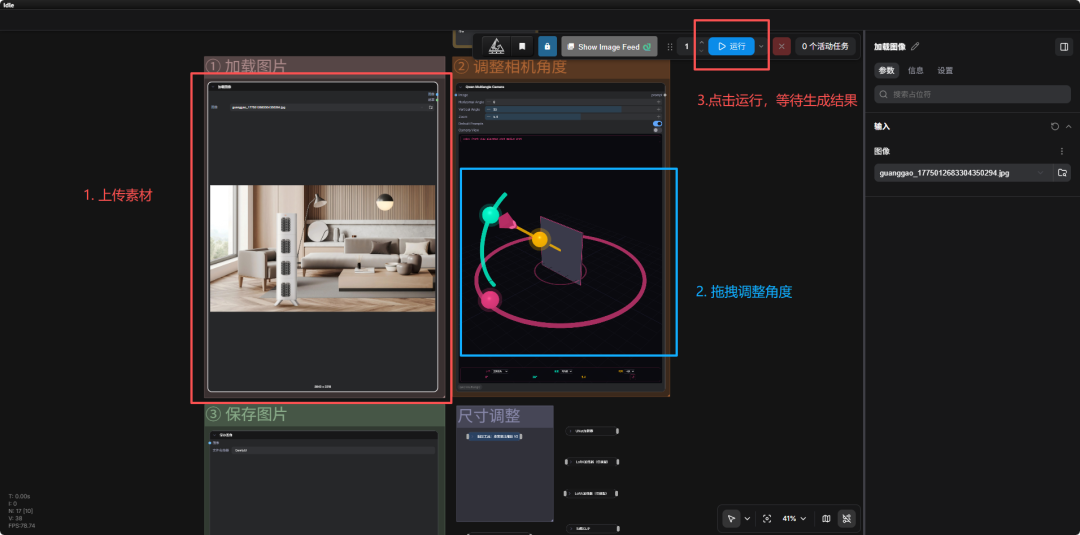Select the ③ 保存图片 group title
Screen dimensions: 1080x535
click(246, 414)
